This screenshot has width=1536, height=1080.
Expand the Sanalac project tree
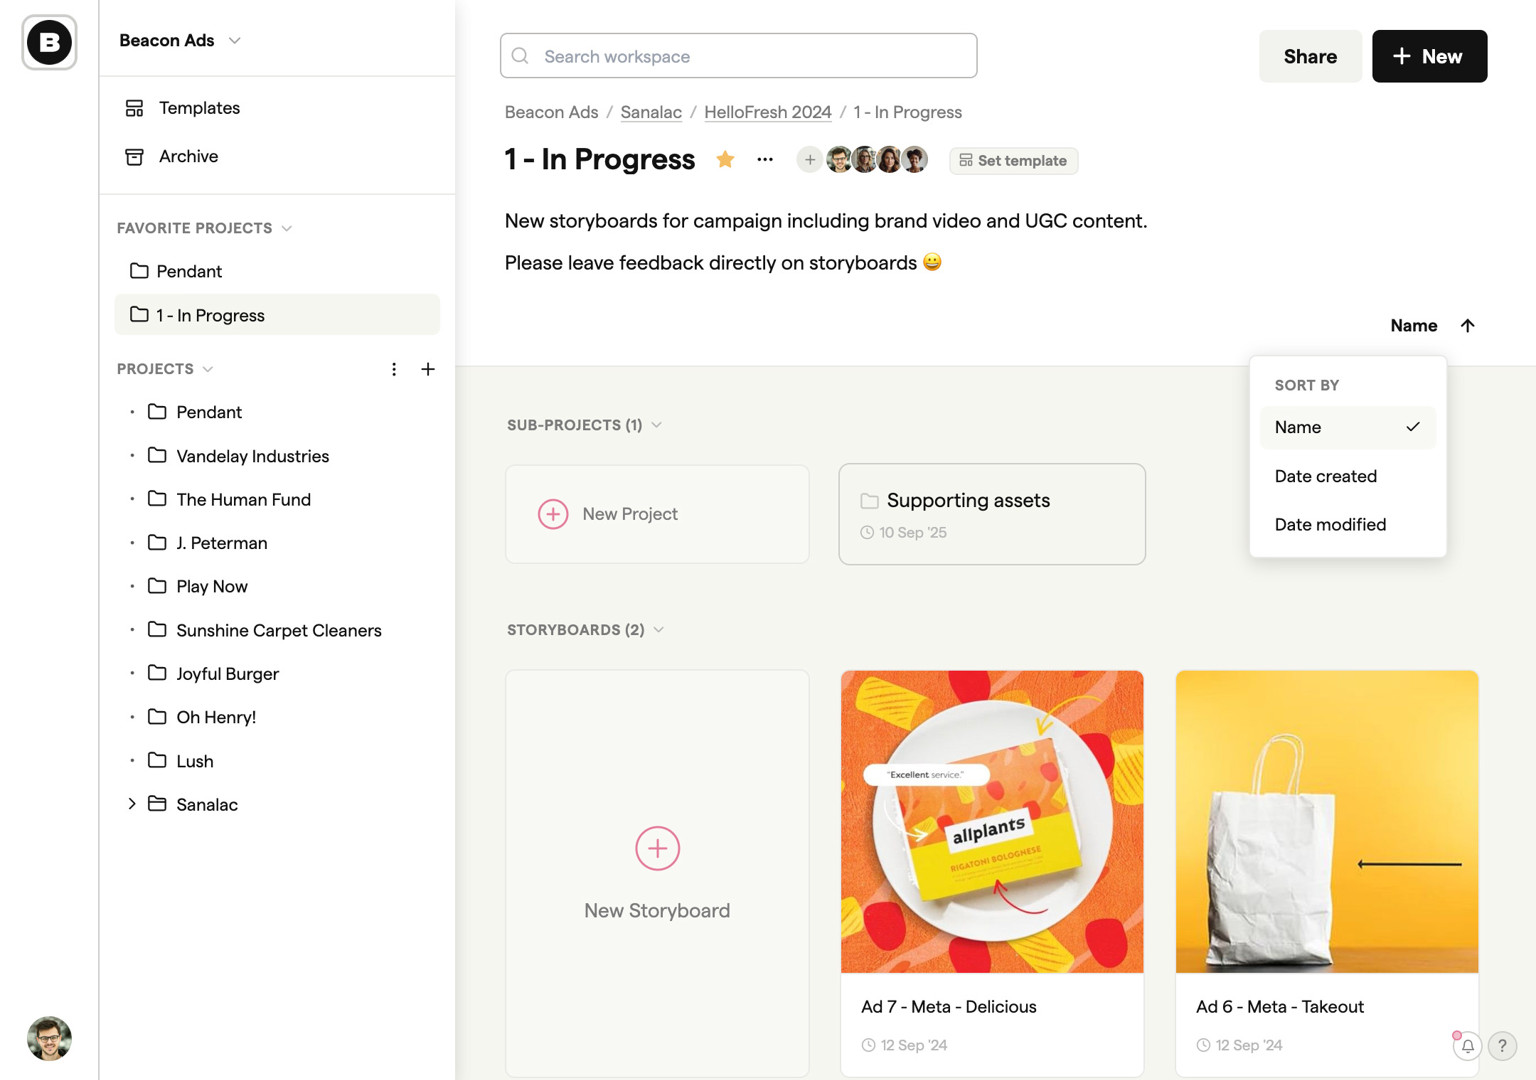(x=131, y=804)
